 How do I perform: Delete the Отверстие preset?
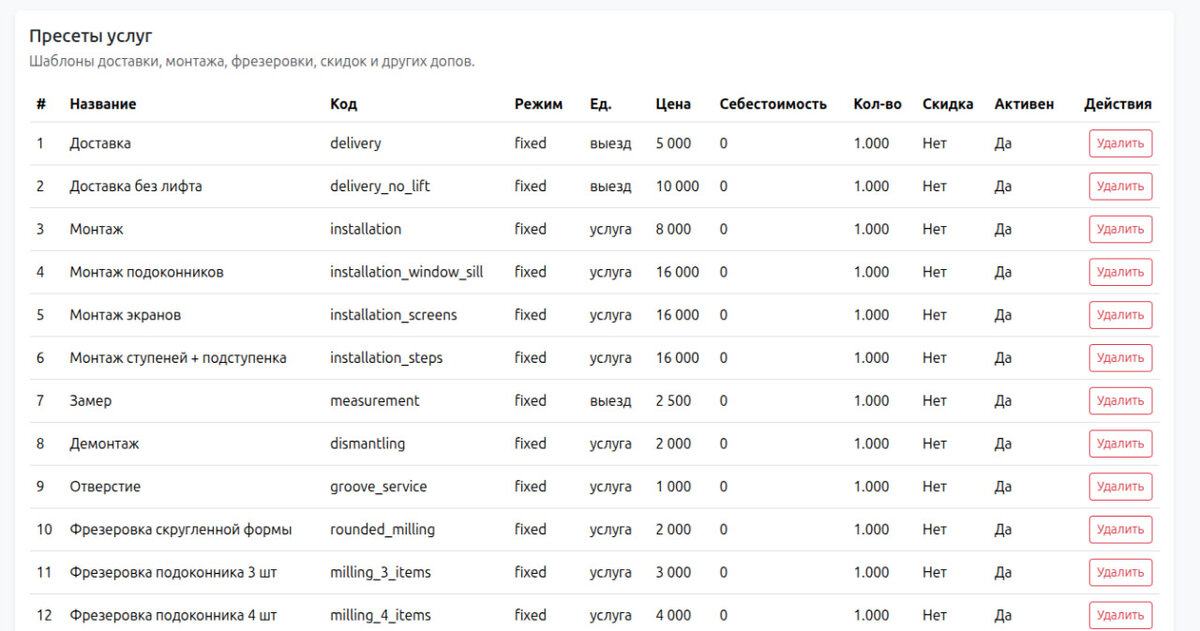pos(1120,487)
